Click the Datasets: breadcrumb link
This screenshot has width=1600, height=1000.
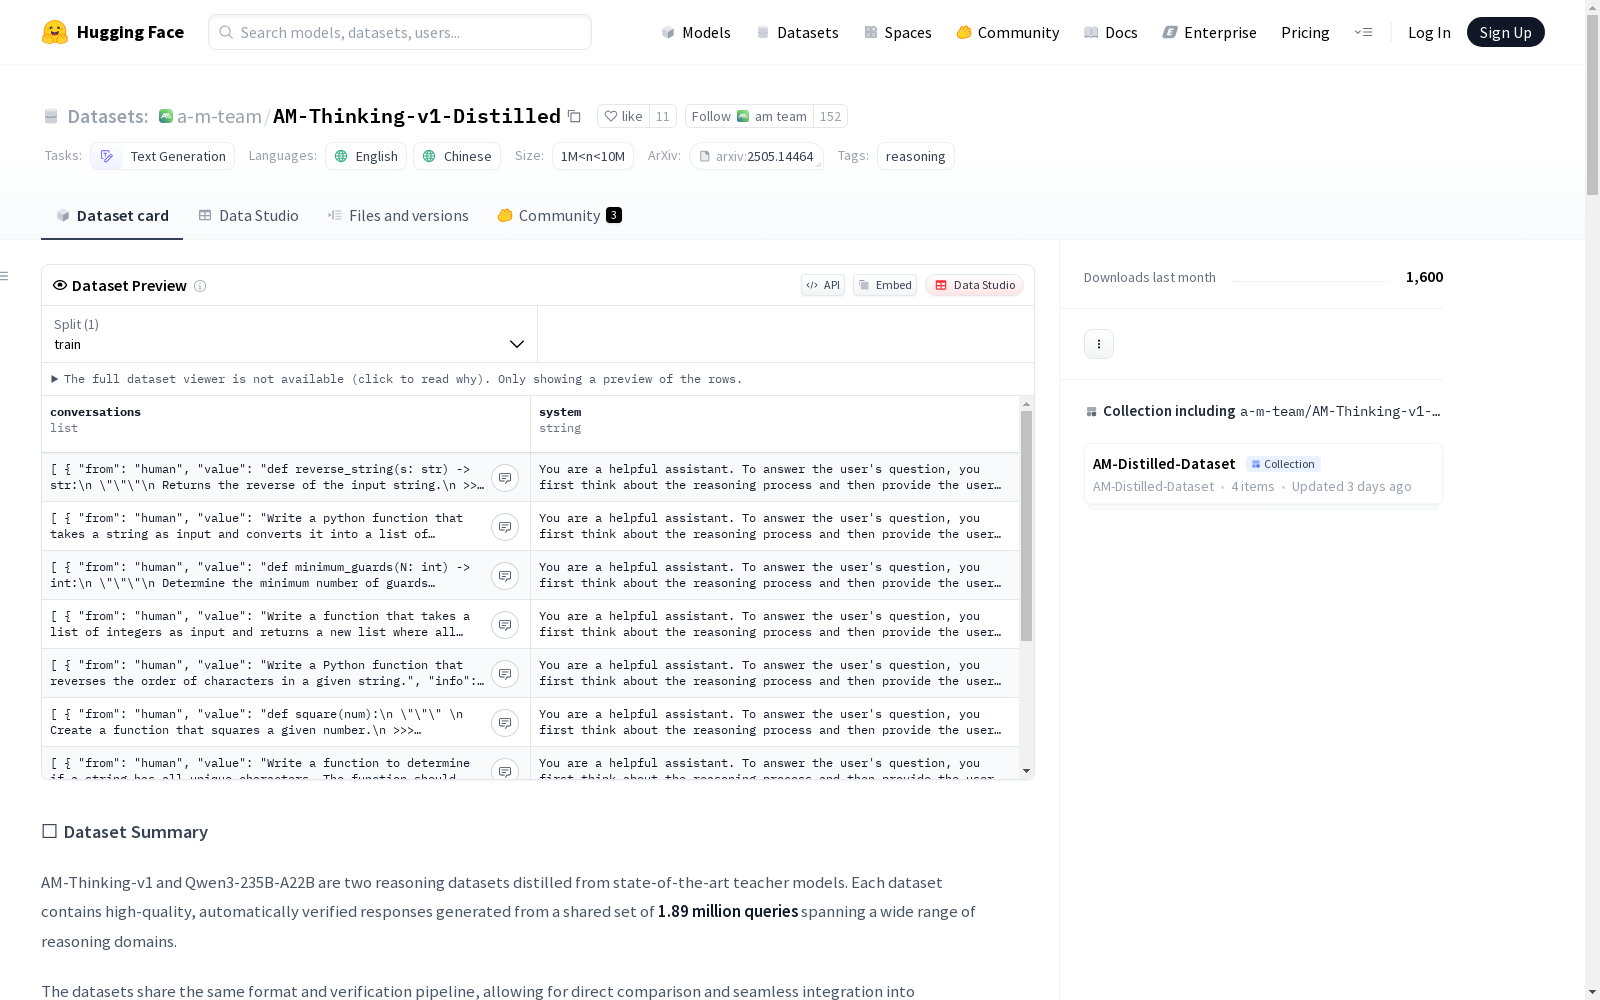point(108,116)
